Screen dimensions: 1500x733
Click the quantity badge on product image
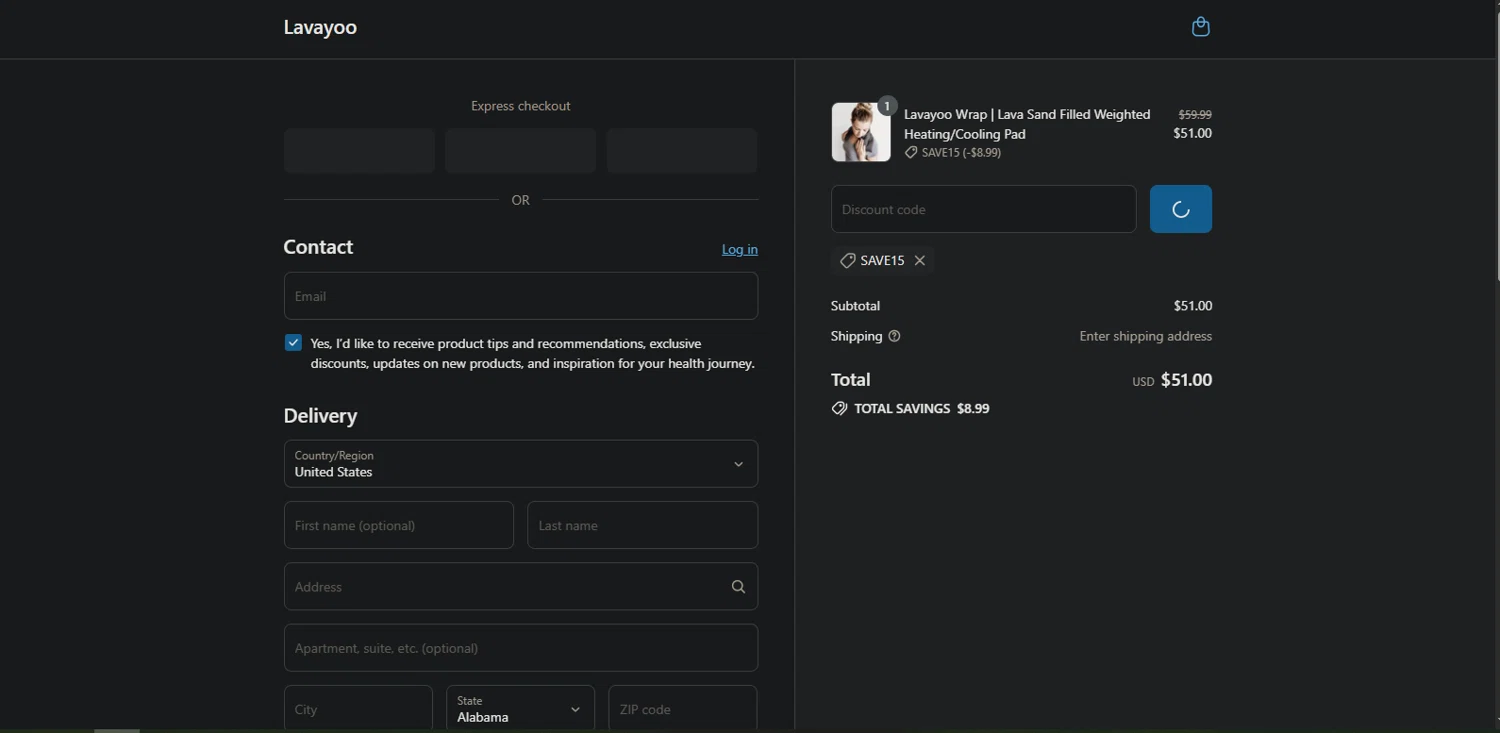coord(887,106)
